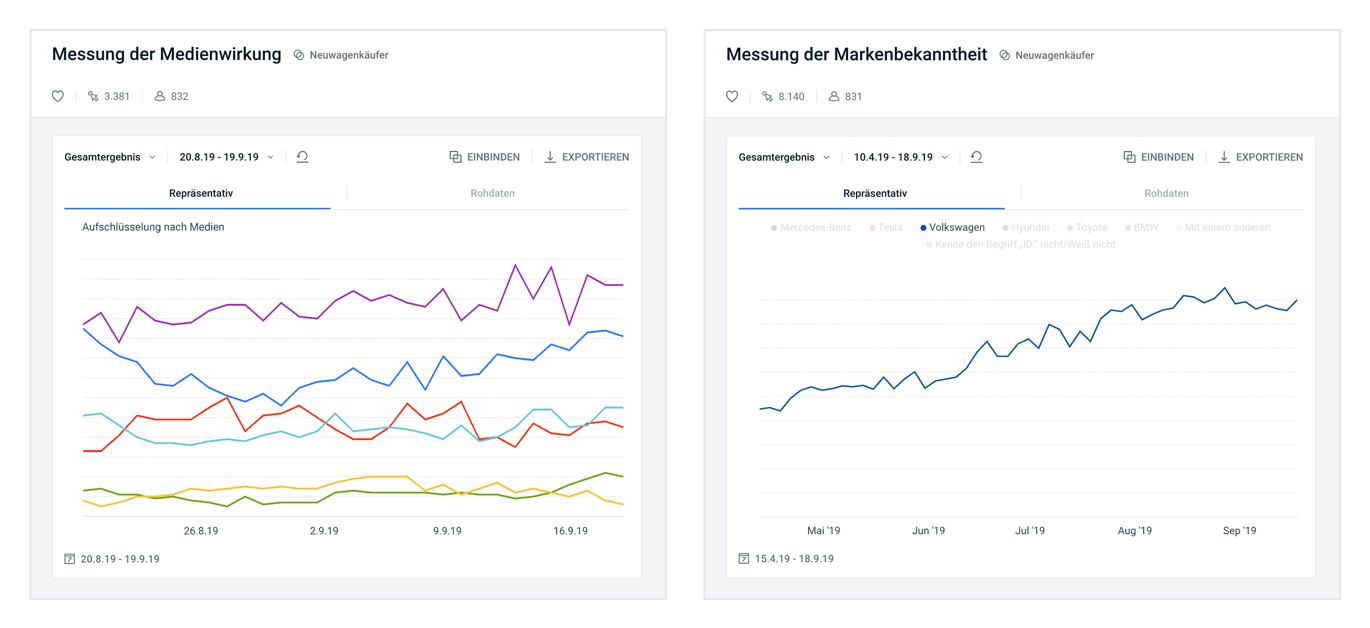
Task: Select Repräsentativ tab in Markenbekanntheit panel
Action: click(874, 193)
